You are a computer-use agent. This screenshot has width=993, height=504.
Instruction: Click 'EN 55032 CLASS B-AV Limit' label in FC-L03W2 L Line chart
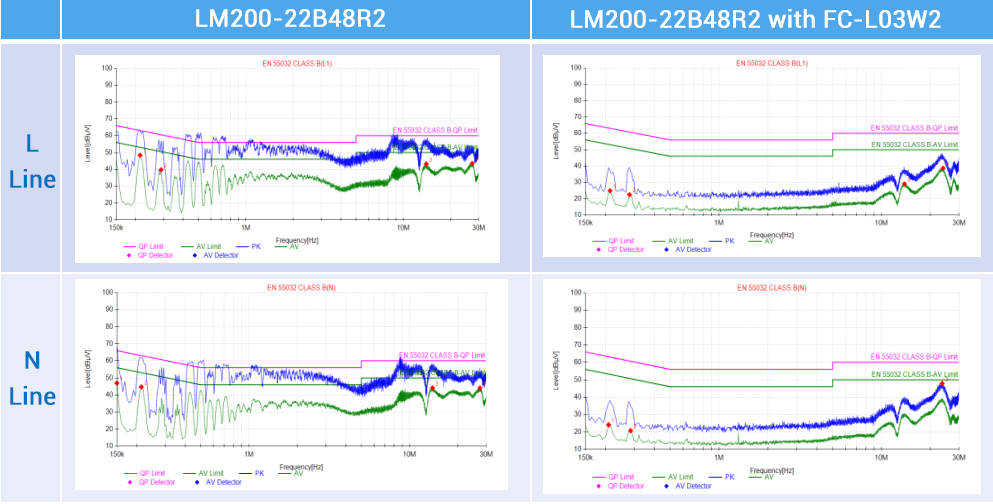tap(914, 144)
